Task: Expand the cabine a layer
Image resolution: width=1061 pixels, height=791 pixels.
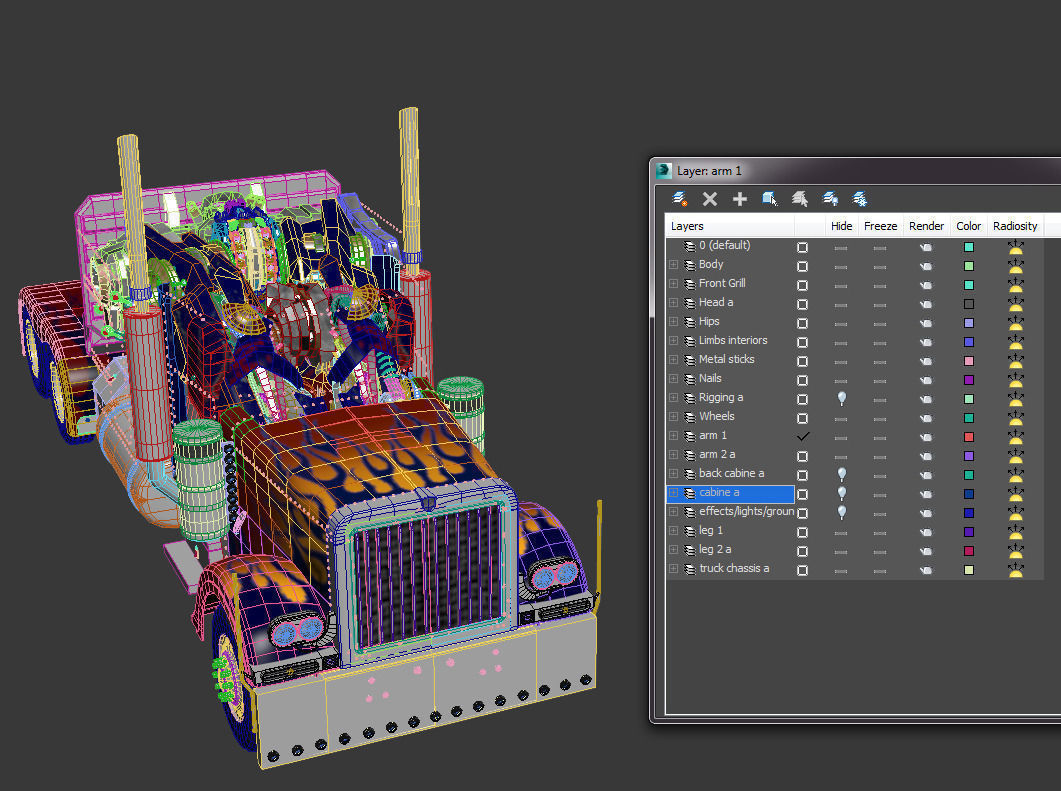Action: point(673,493)
